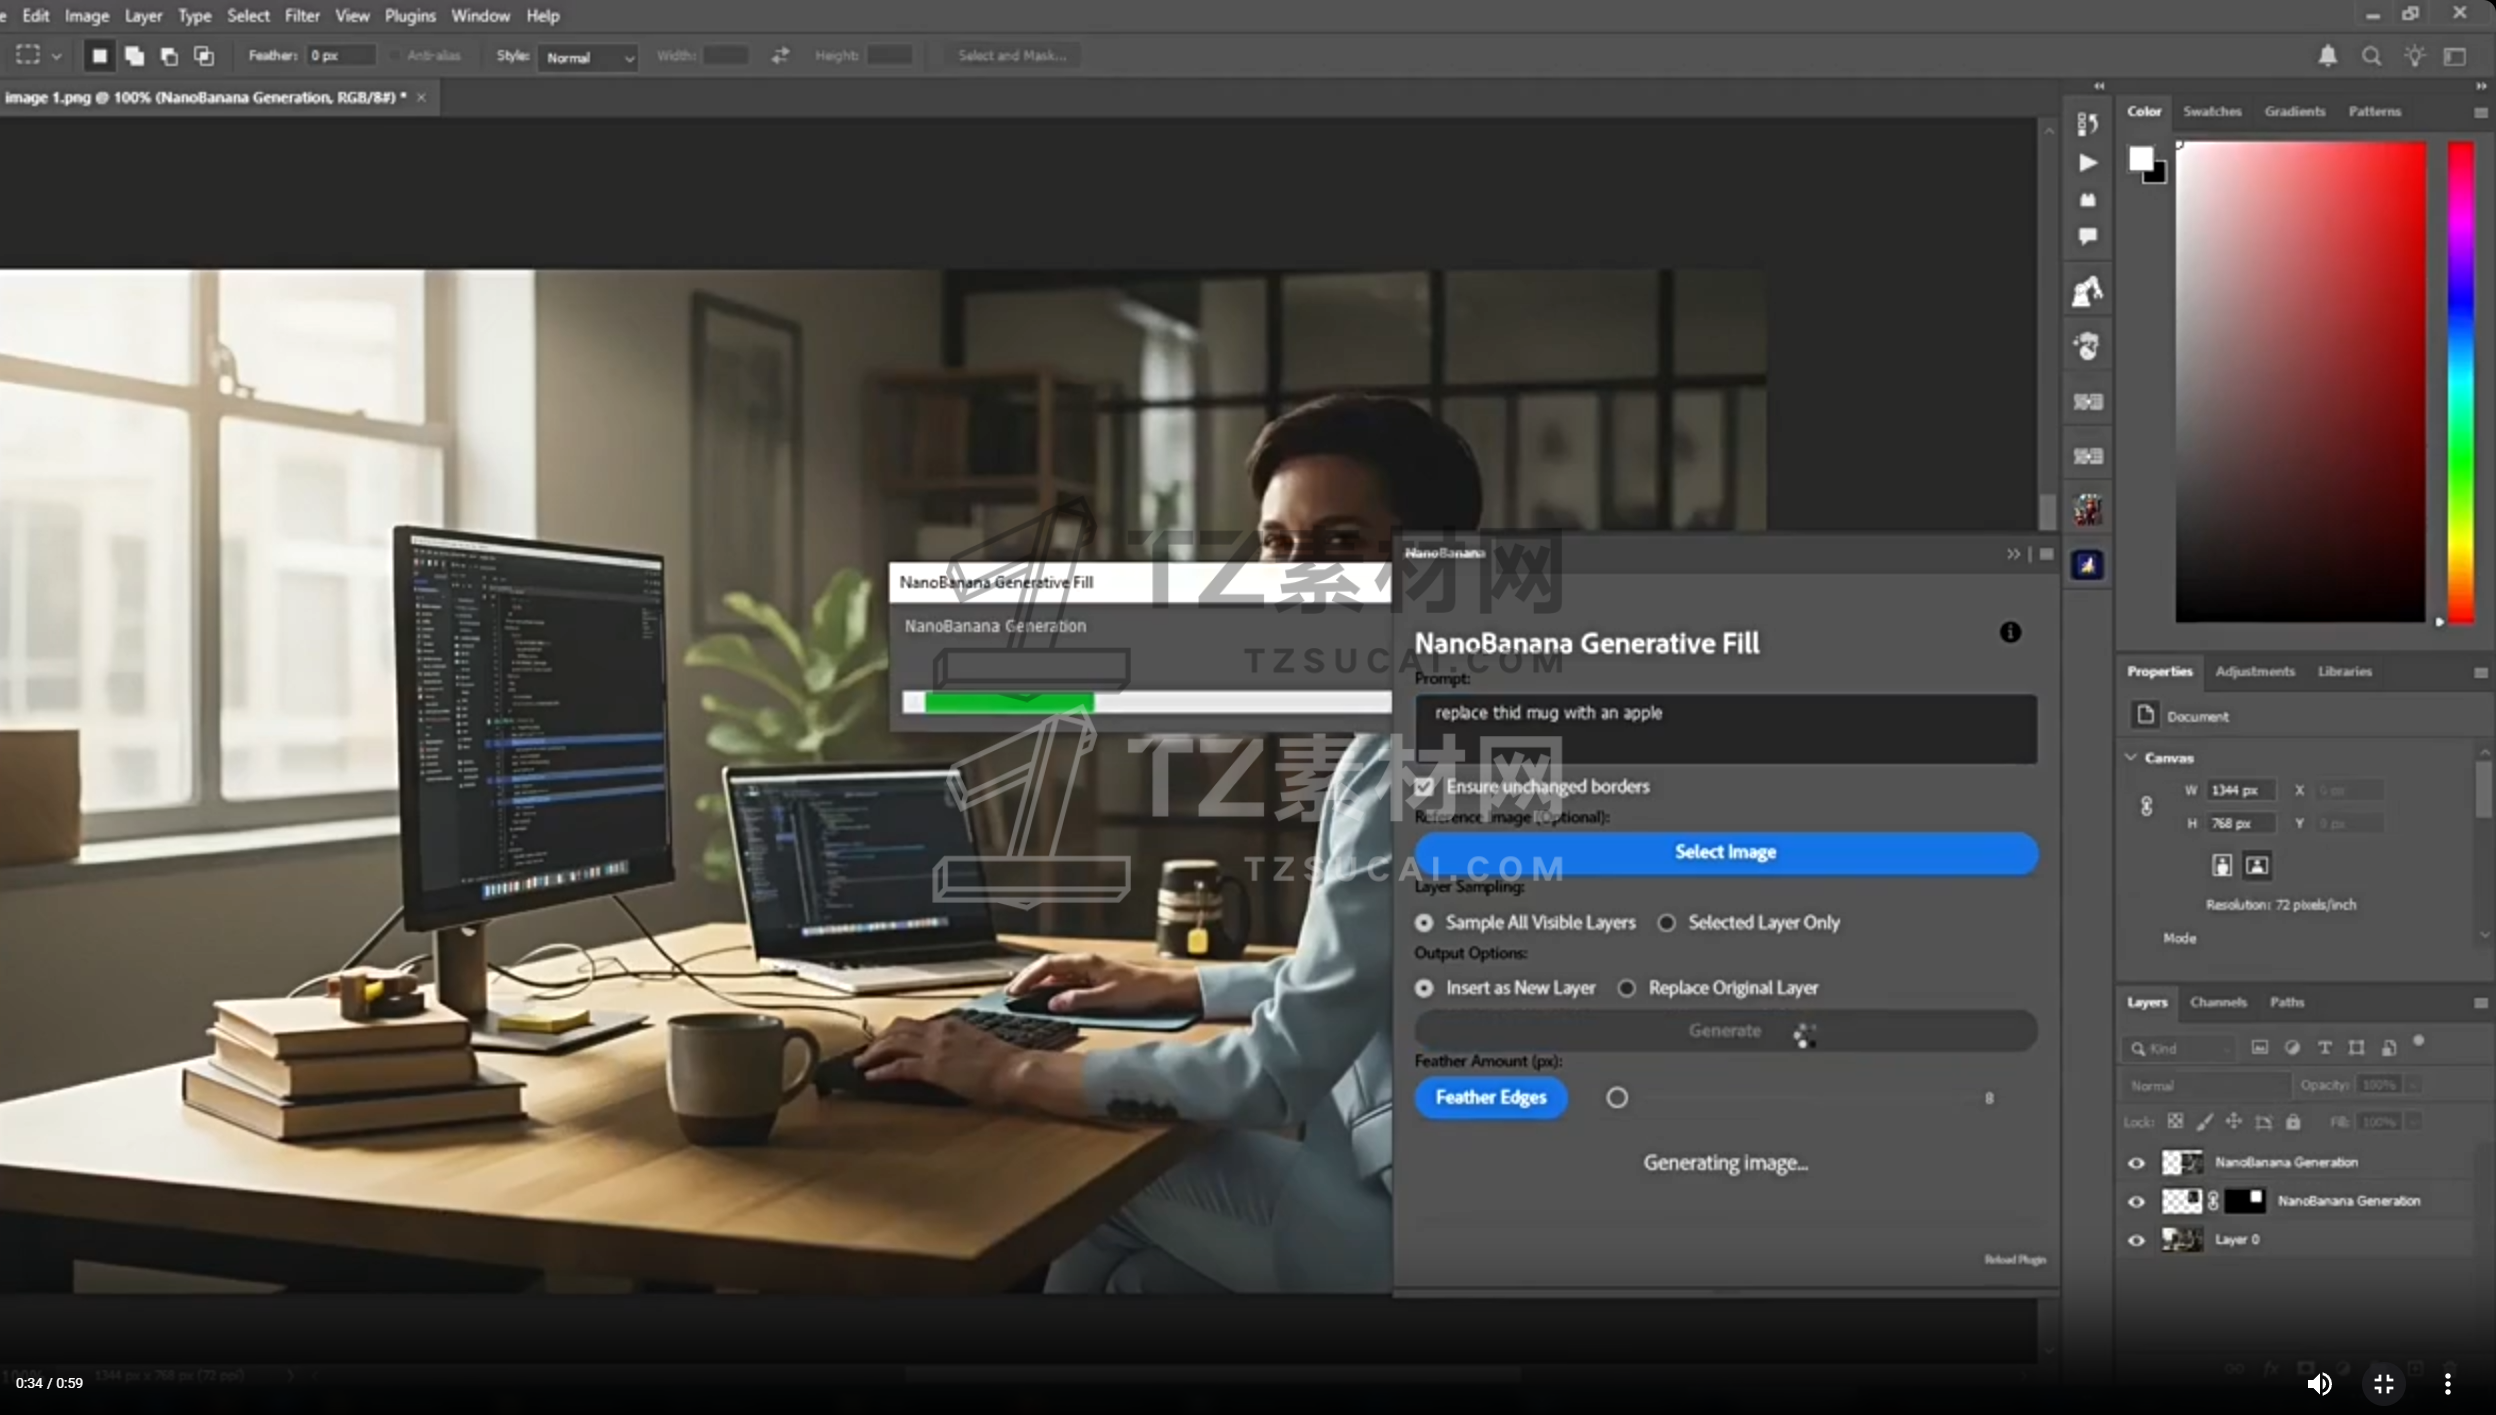Open the Filter menu
Image resolution: width=2496 pixels, height=1415 pixels.
[x=301, y=16]
